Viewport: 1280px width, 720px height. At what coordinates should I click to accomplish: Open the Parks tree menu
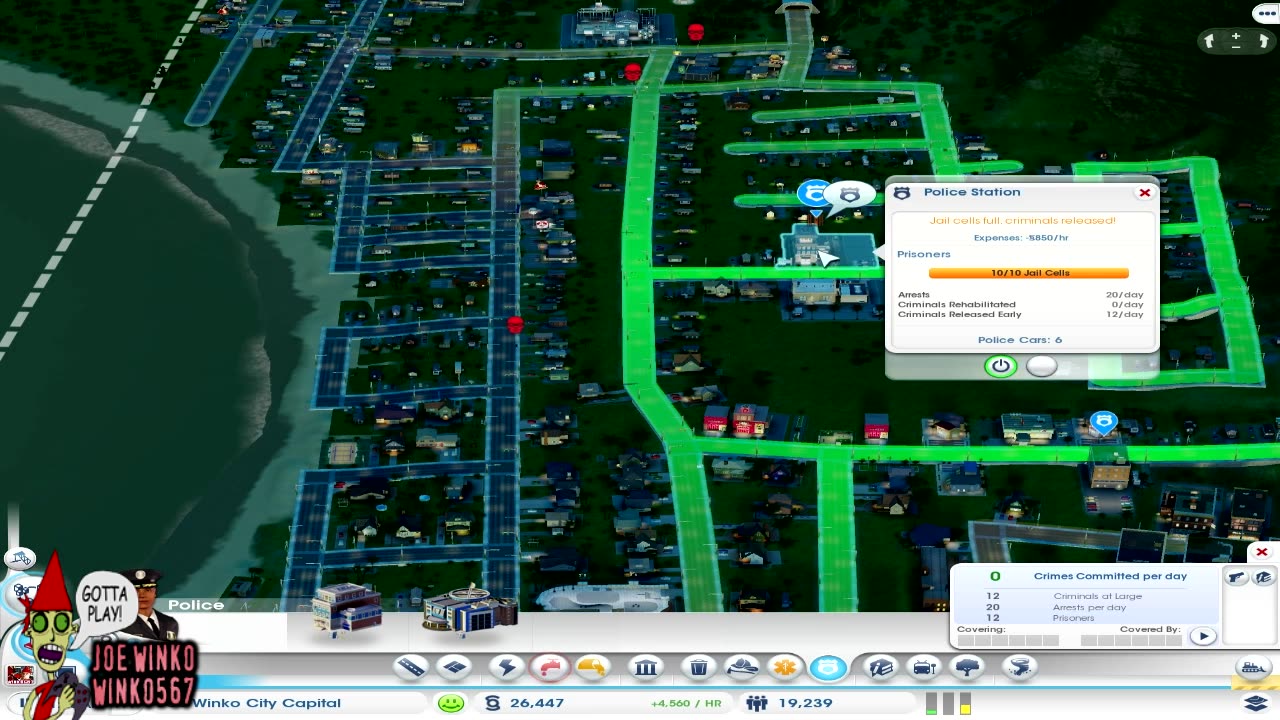967,667
